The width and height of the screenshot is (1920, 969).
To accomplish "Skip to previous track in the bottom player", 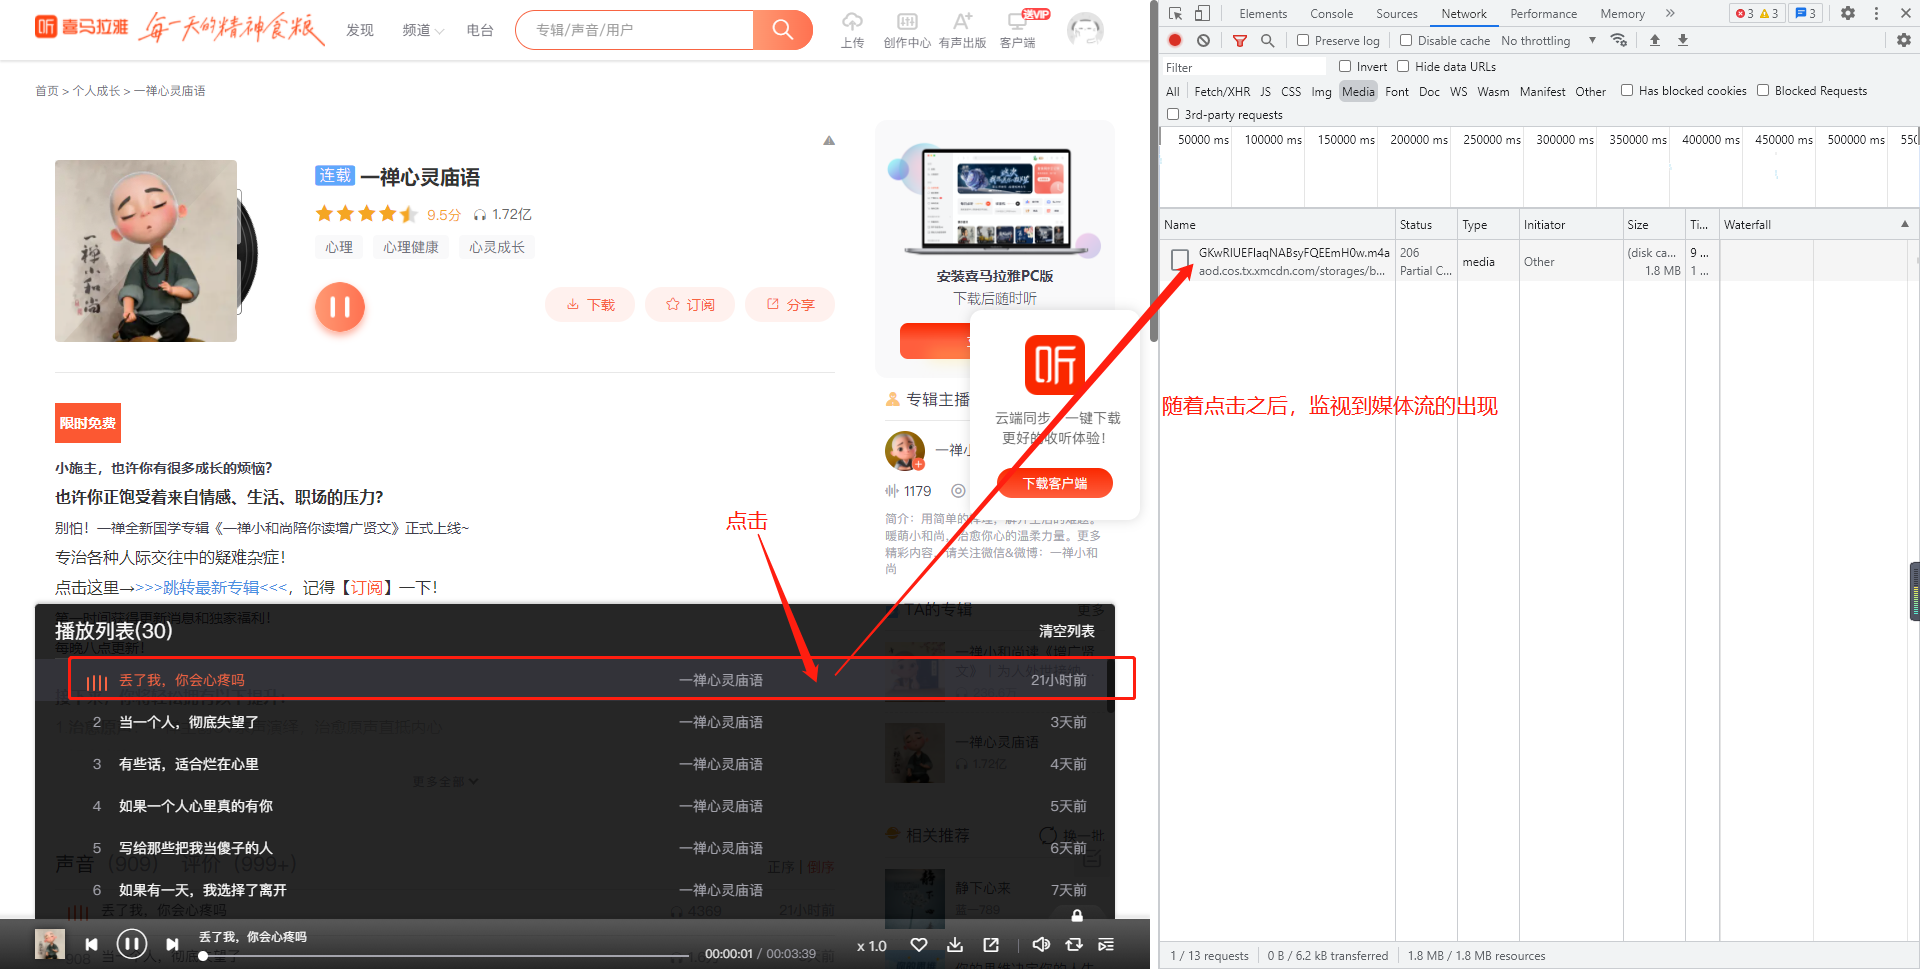I will 91,944.
